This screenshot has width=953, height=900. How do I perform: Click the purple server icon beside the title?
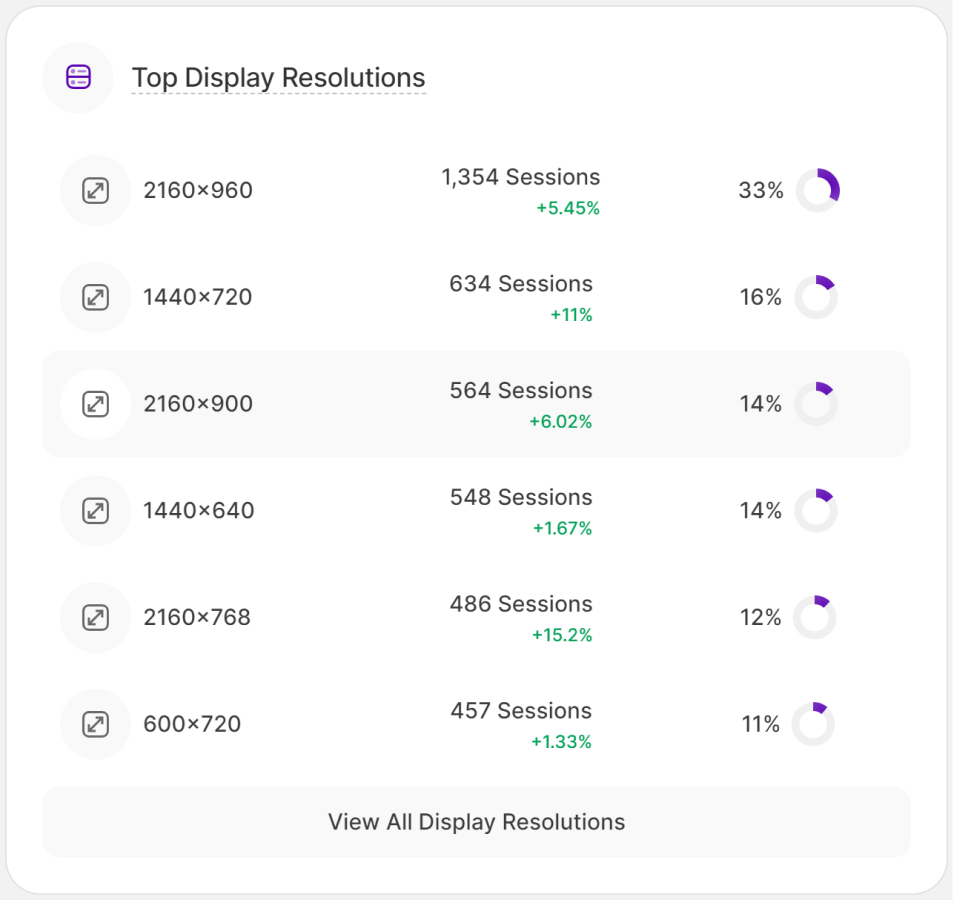pyautogui.click(x=78, y=77)
